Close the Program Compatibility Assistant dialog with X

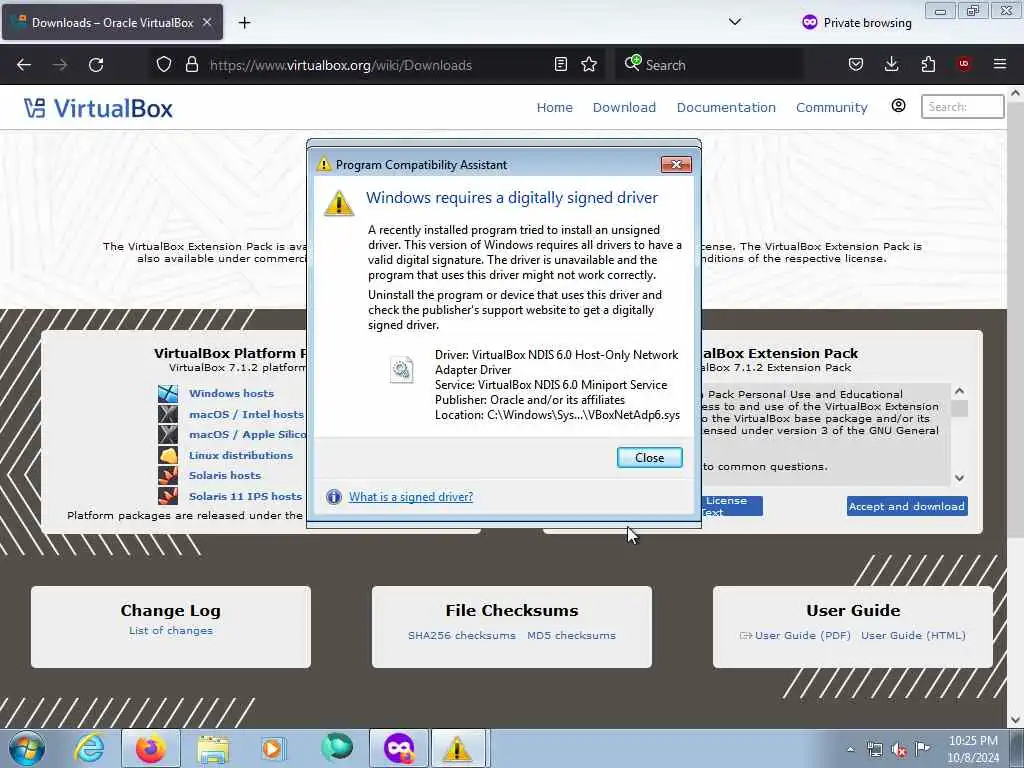(676, 165)
